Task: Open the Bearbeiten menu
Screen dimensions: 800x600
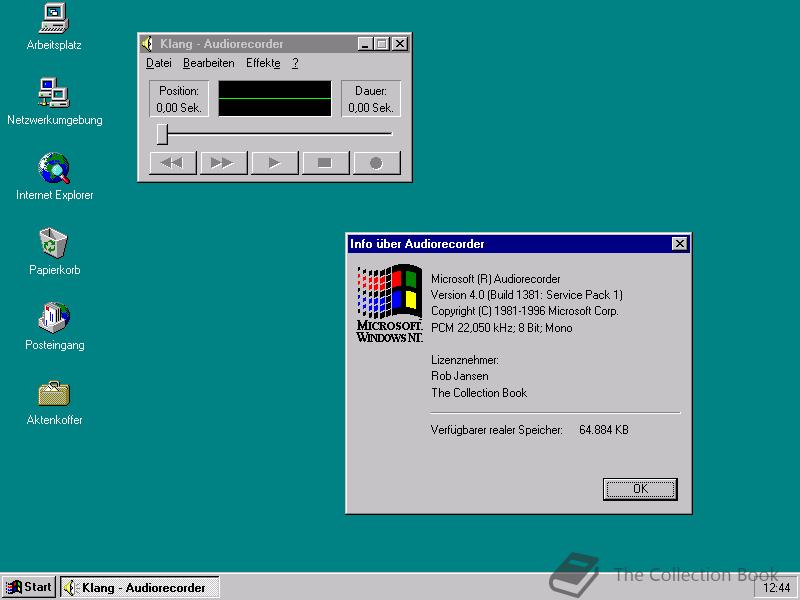Action: pos(209,63)
